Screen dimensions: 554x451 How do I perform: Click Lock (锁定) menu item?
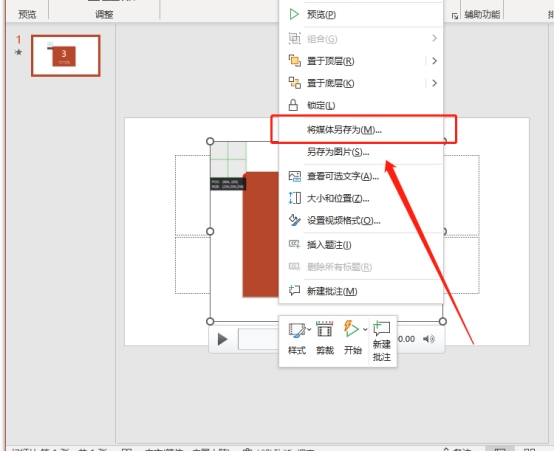(x=361, y=105)
